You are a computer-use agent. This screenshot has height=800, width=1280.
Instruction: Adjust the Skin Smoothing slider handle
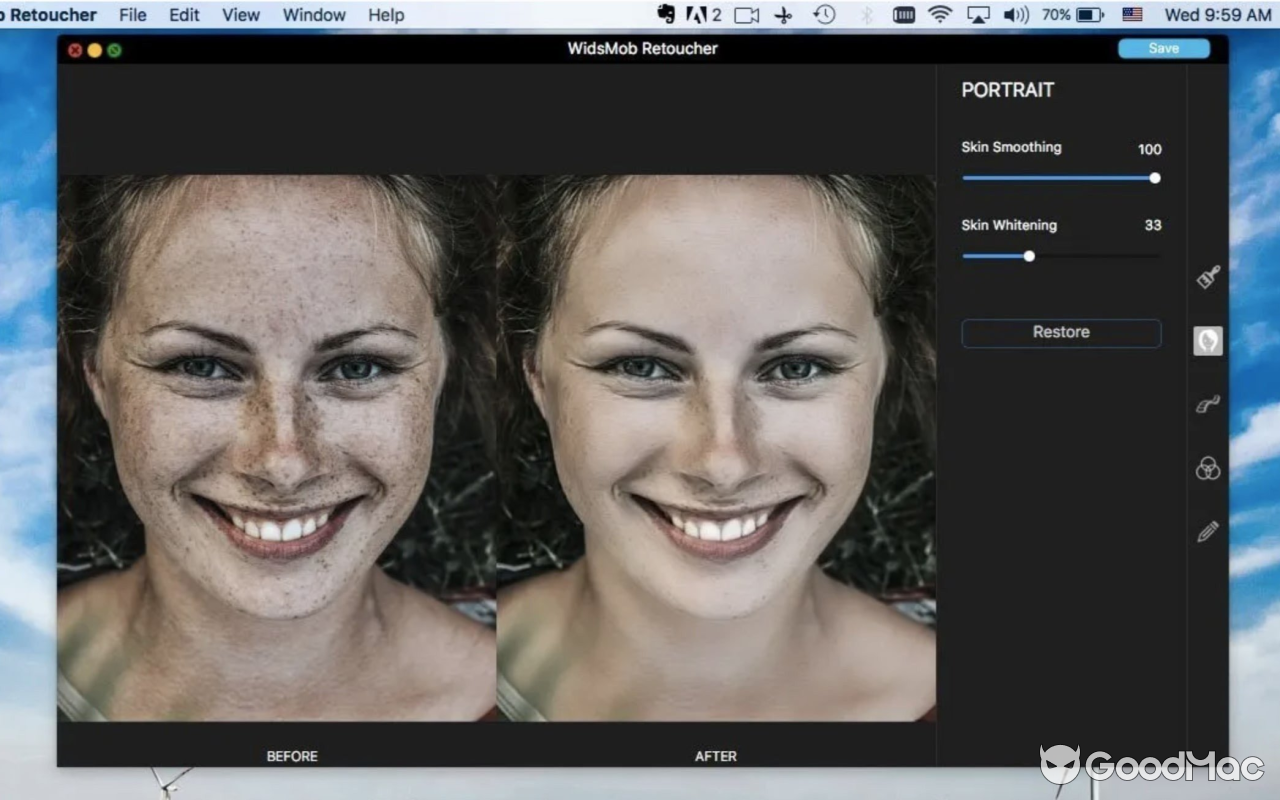1154,178
